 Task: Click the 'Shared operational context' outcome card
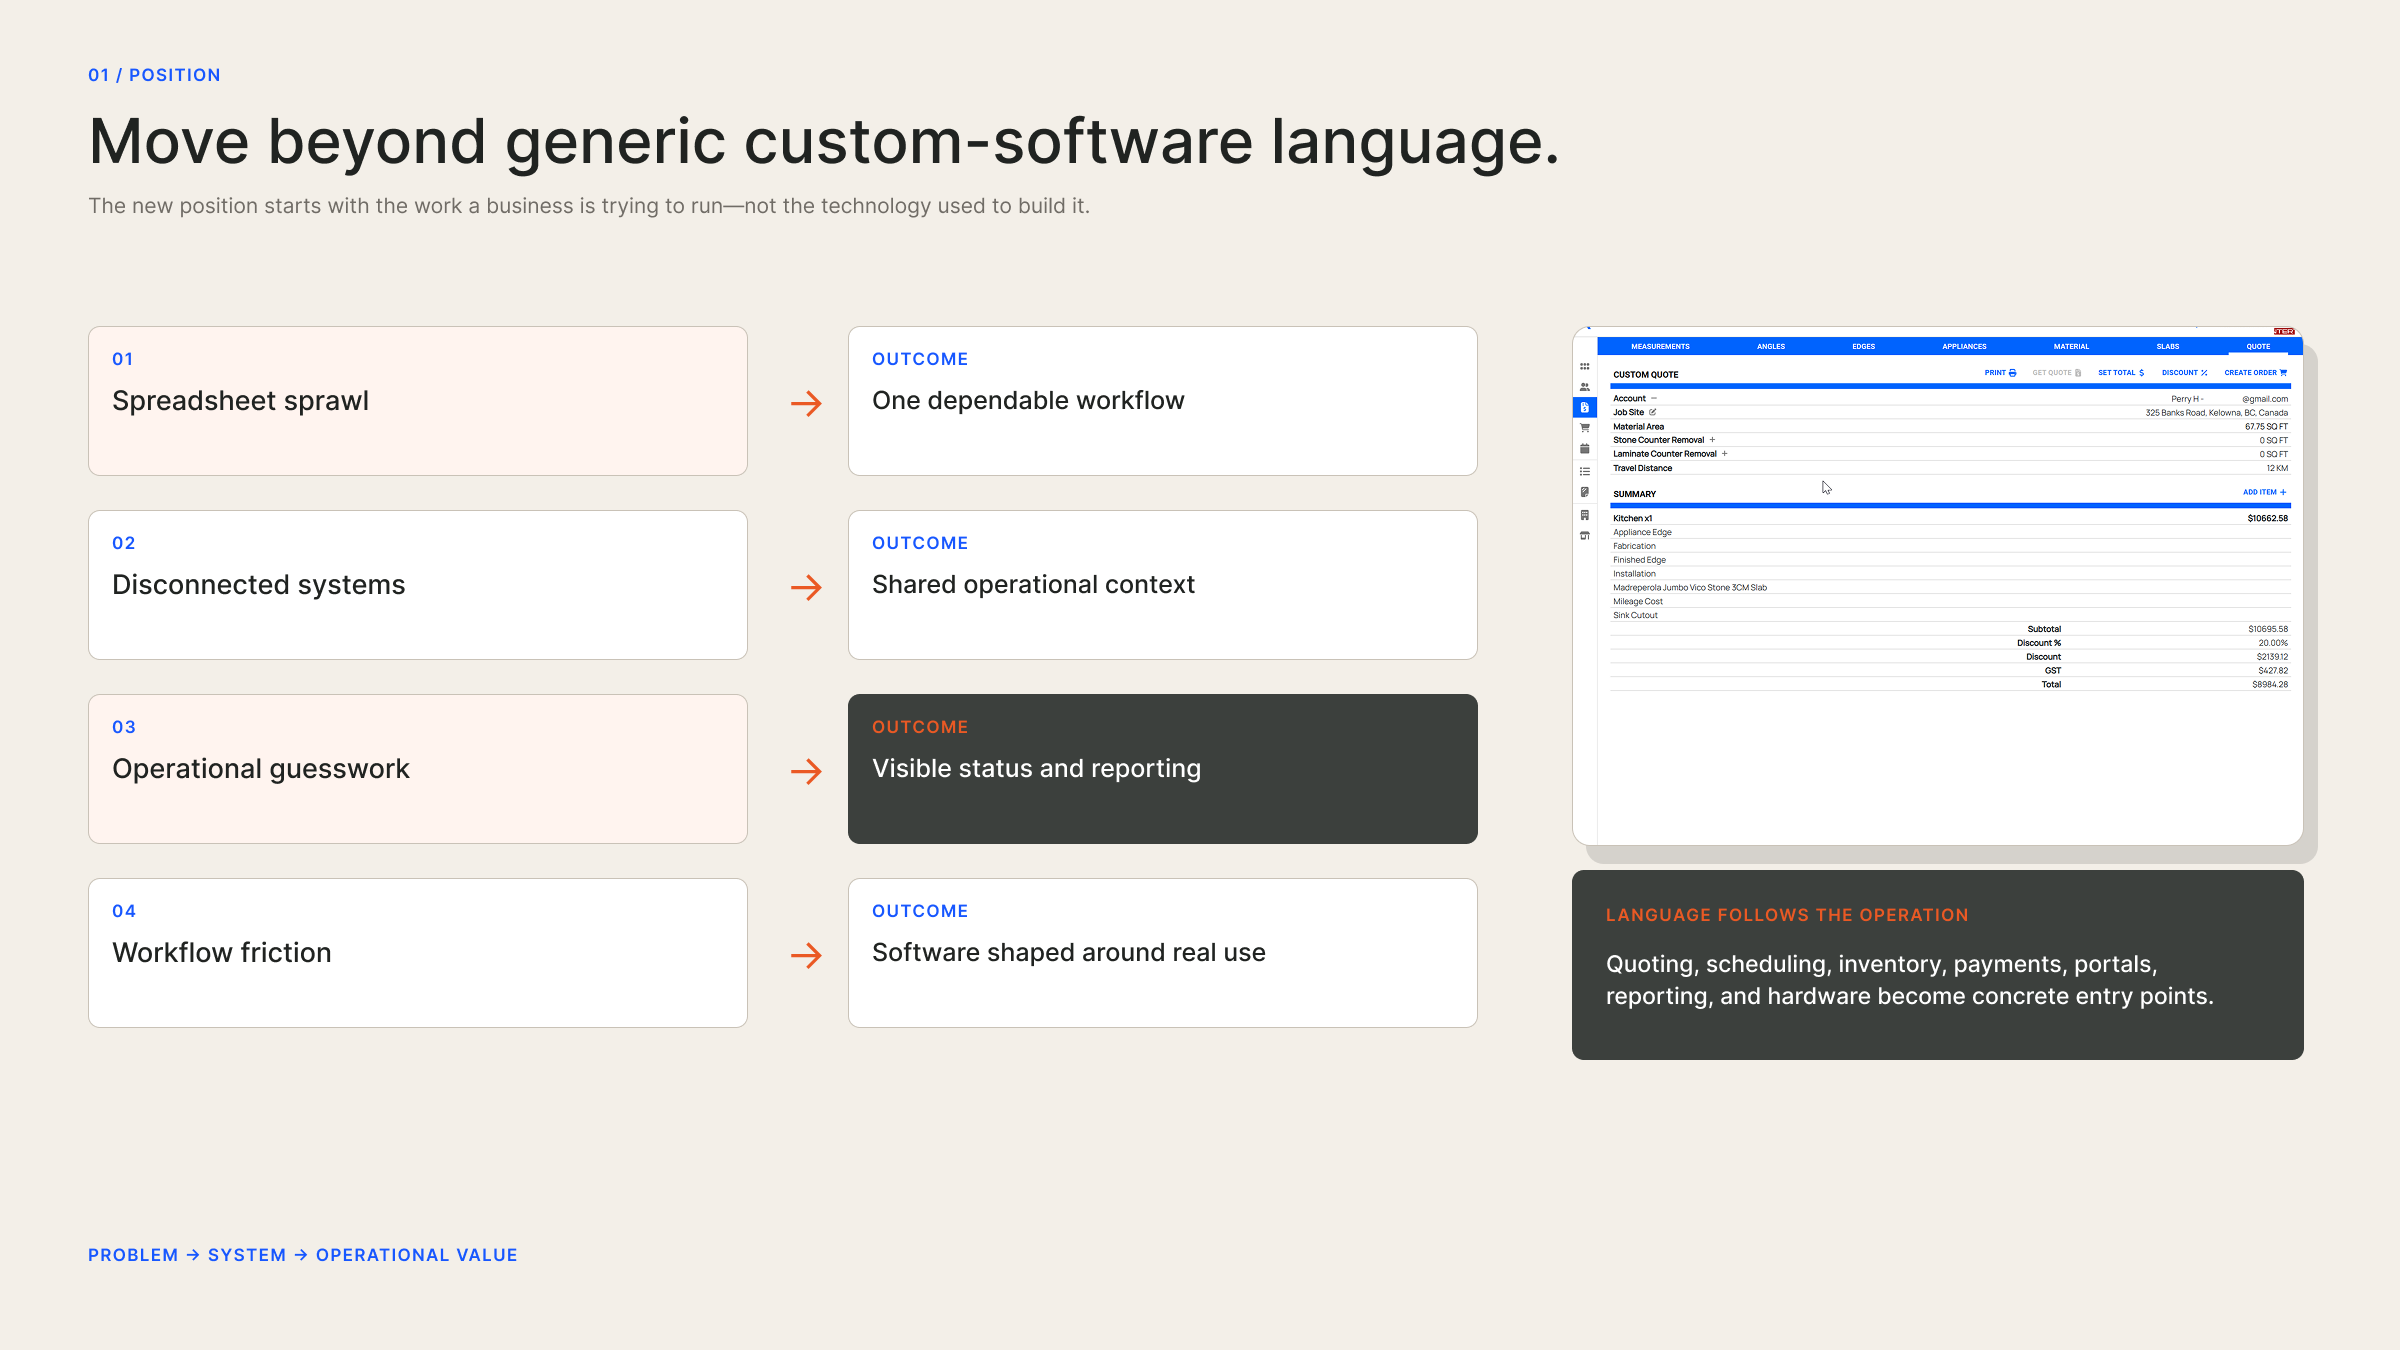tap(1163, 585)
